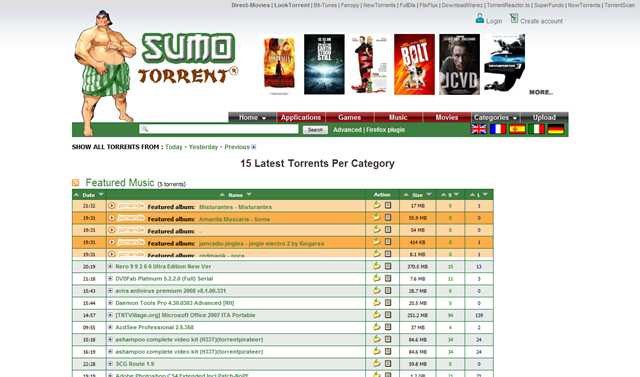Open details icon for DVDFab Platinum row
Image resolution: width=640 pixels, height=377 pixels.
[x=388, y=278]
